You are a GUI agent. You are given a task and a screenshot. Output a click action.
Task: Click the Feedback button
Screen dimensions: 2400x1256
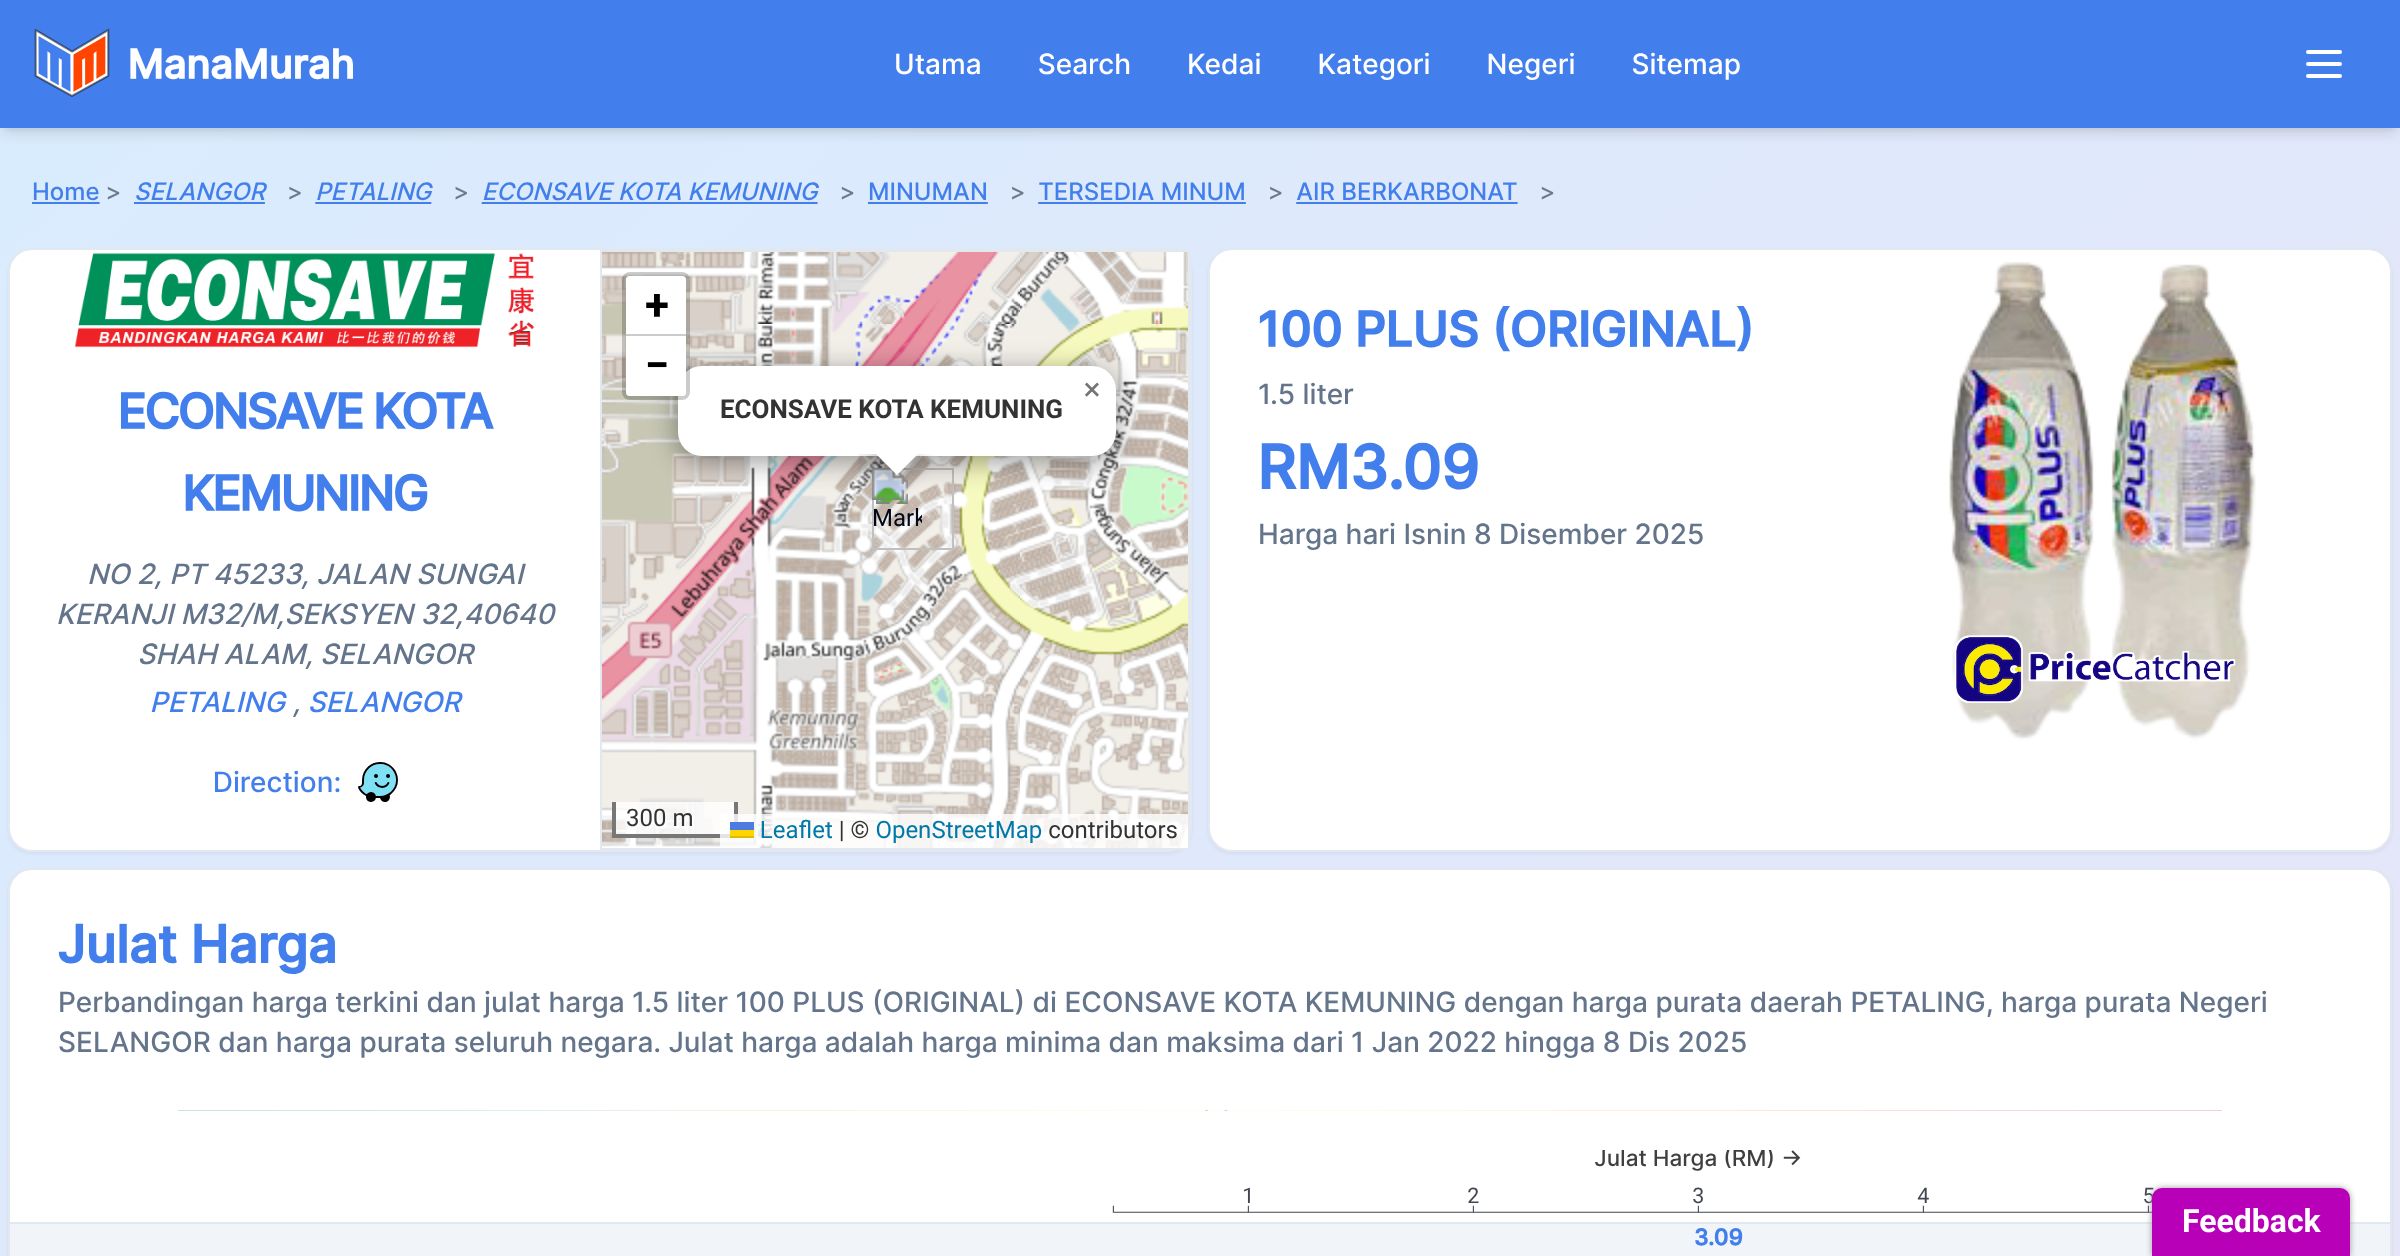coord(2250,1221)
